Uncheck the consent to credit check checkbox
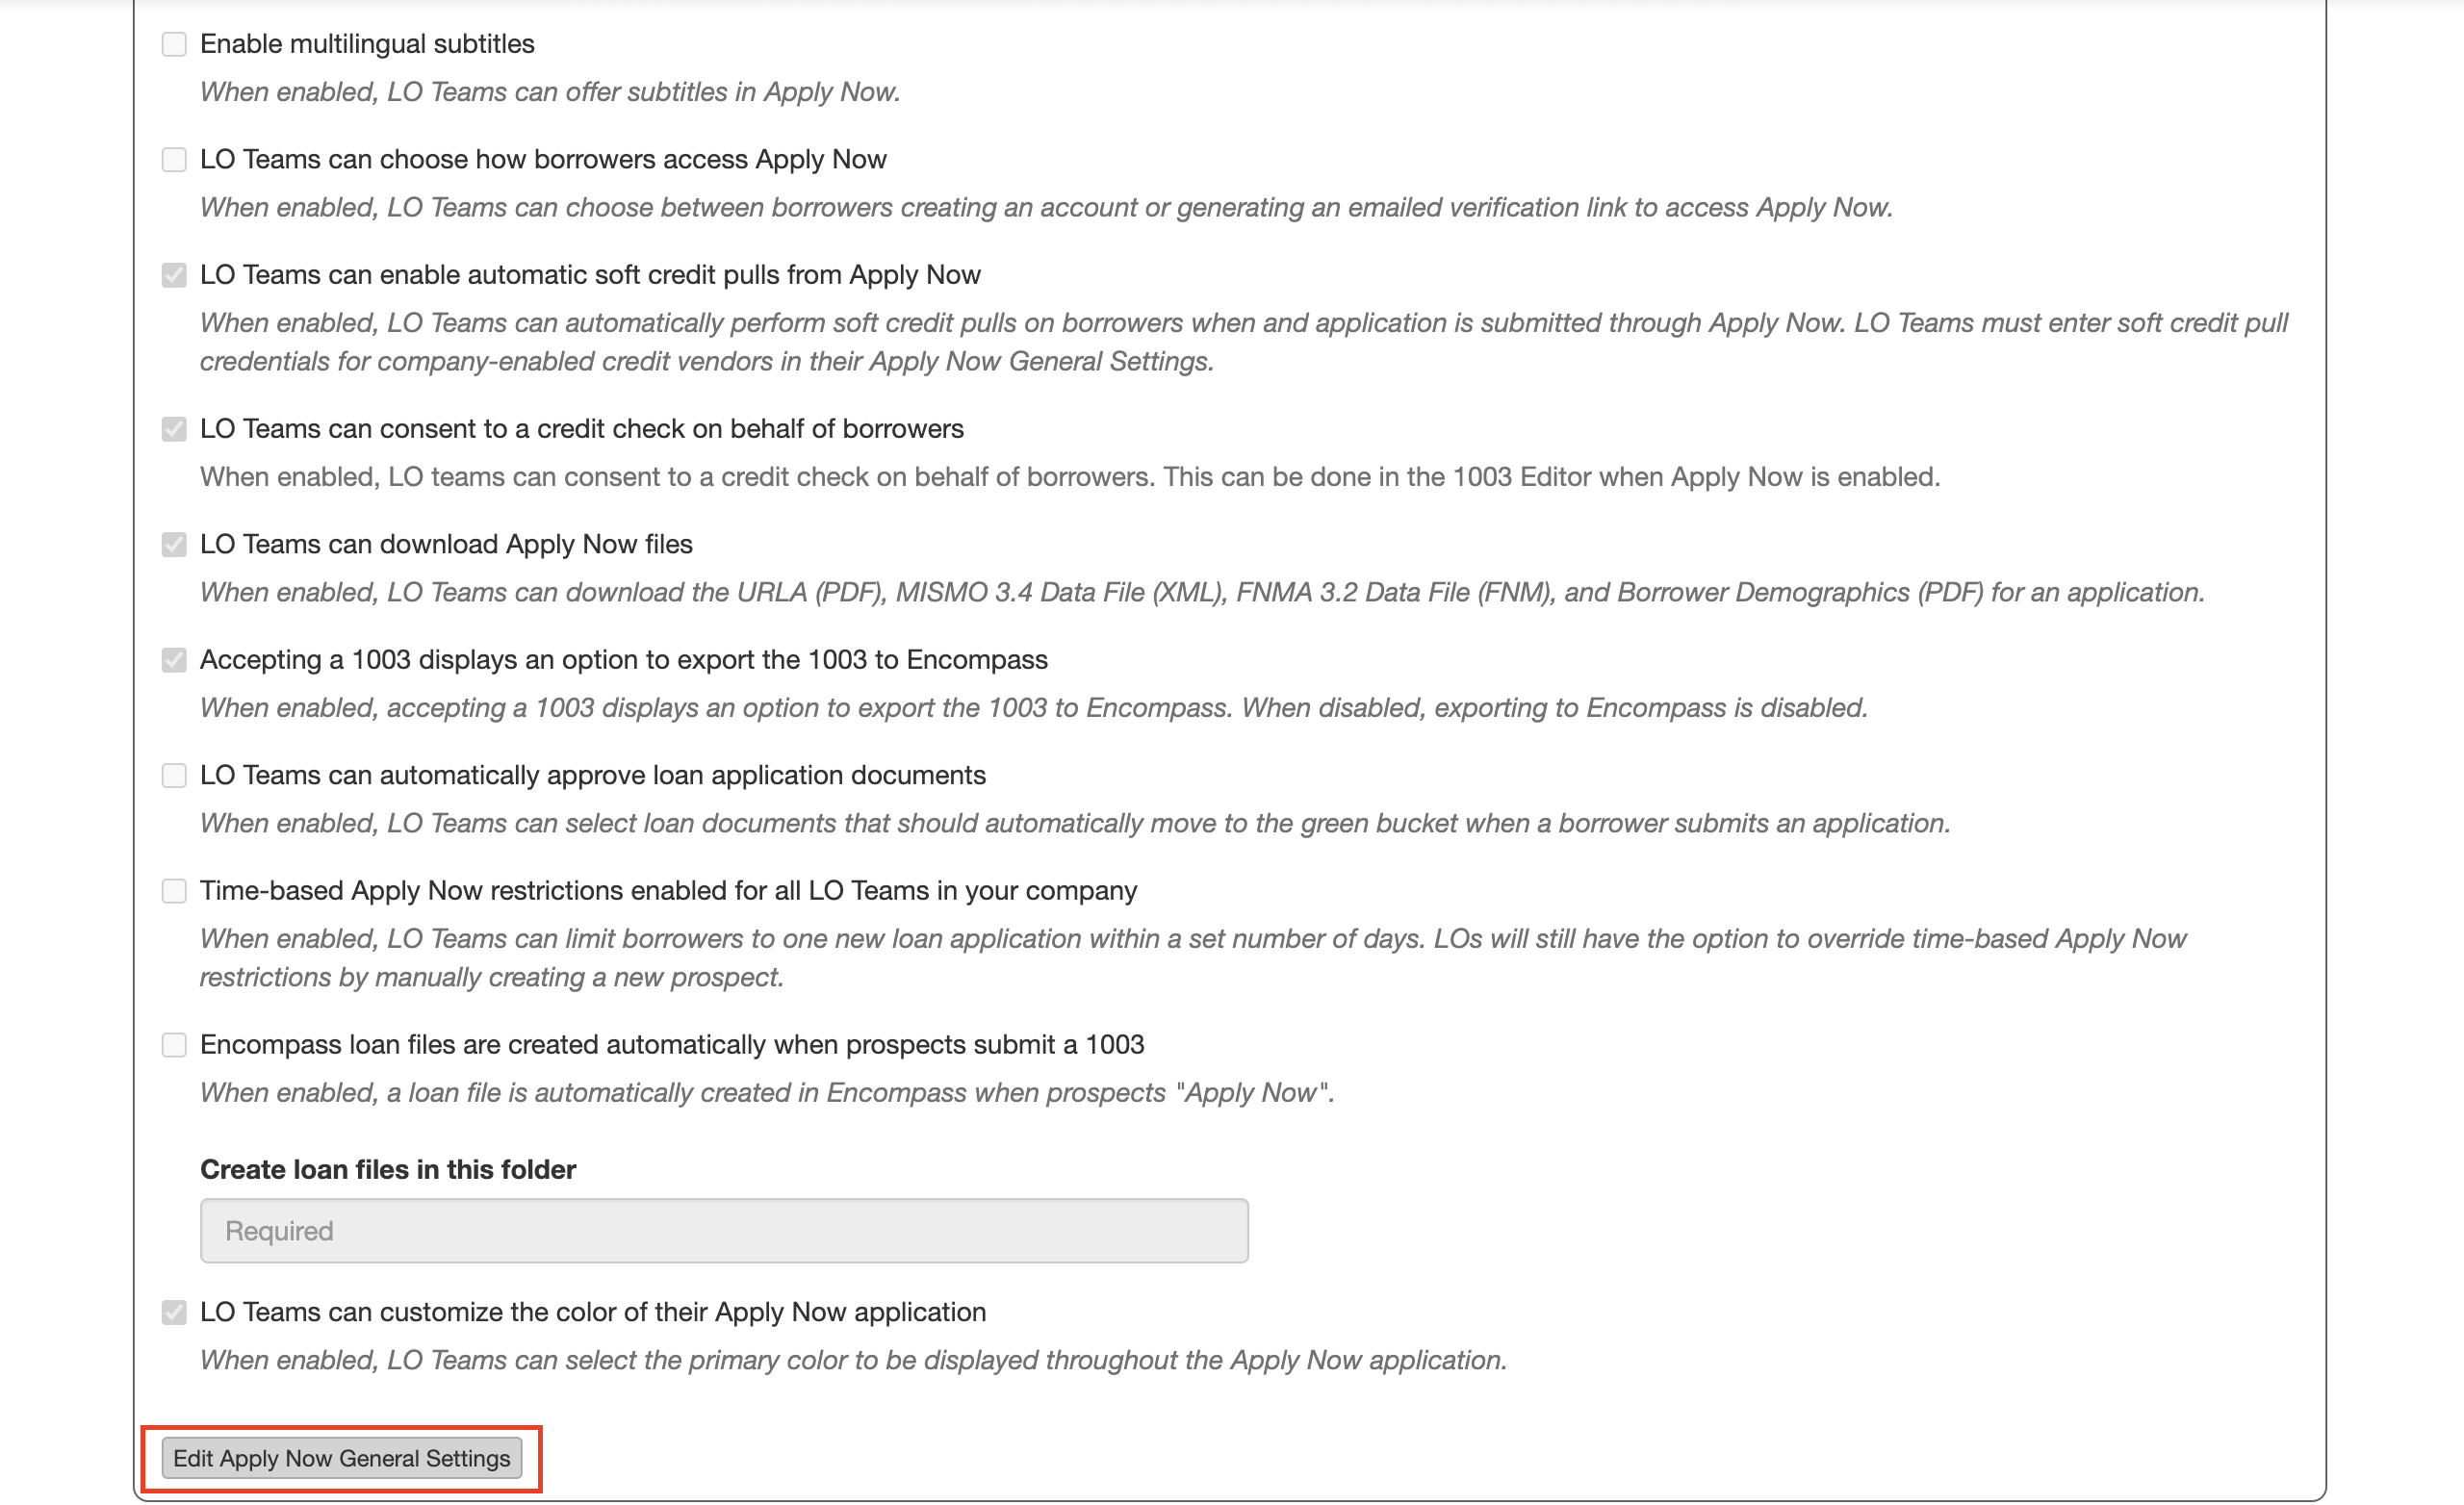 (174, 429)
